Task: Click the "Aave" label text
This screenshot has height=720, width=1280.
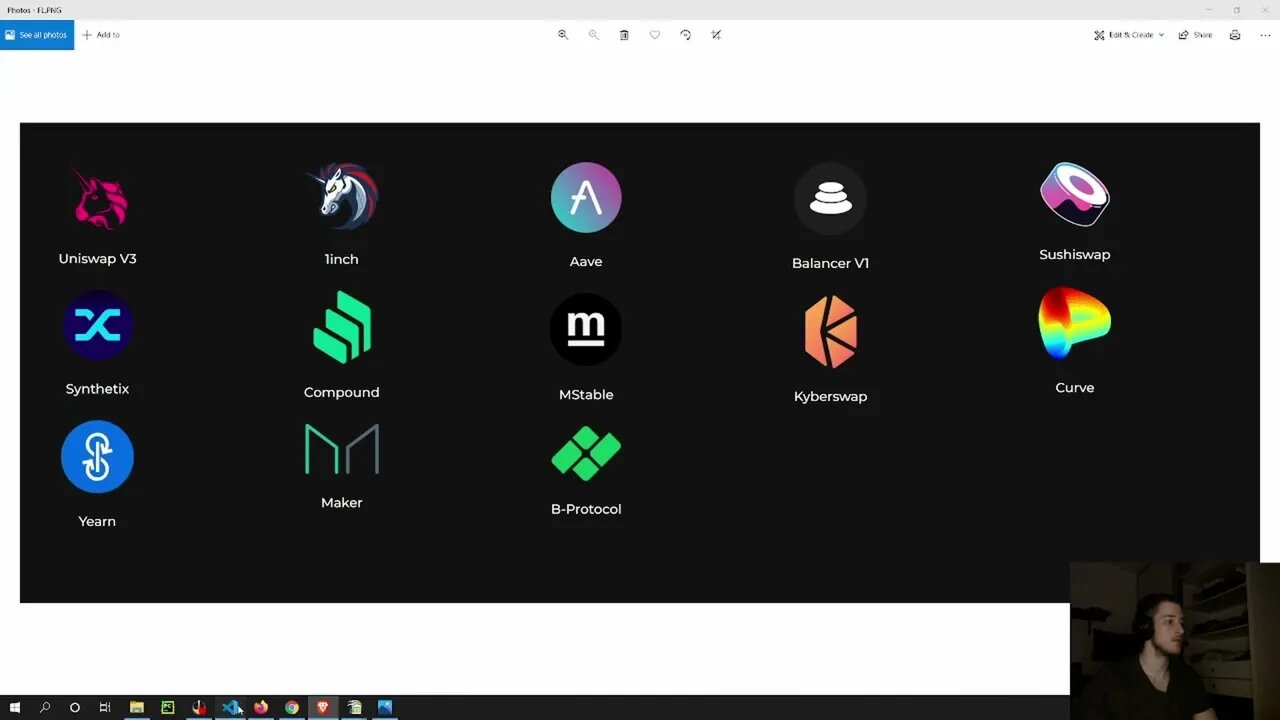Action: tap(586, 262)
